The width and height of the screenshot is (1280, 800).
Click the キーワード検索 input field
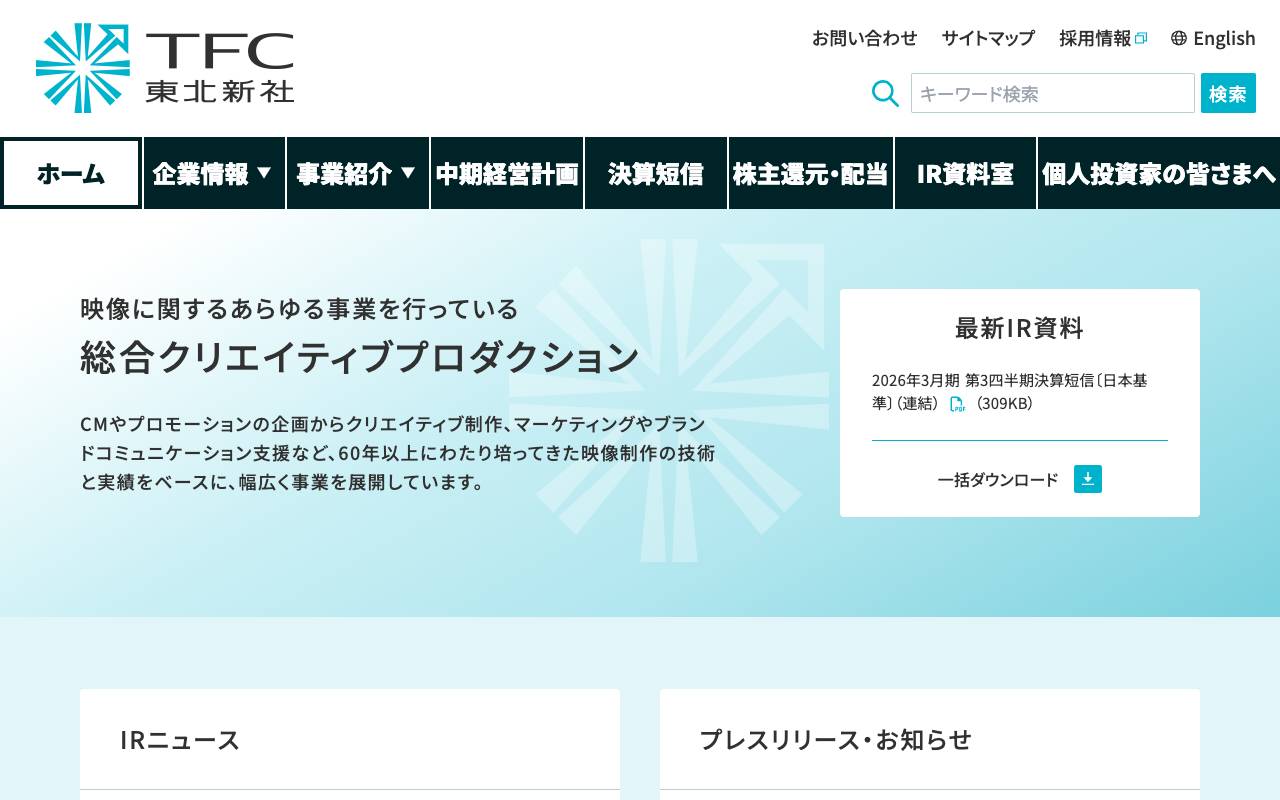(x=1050, y=93)
